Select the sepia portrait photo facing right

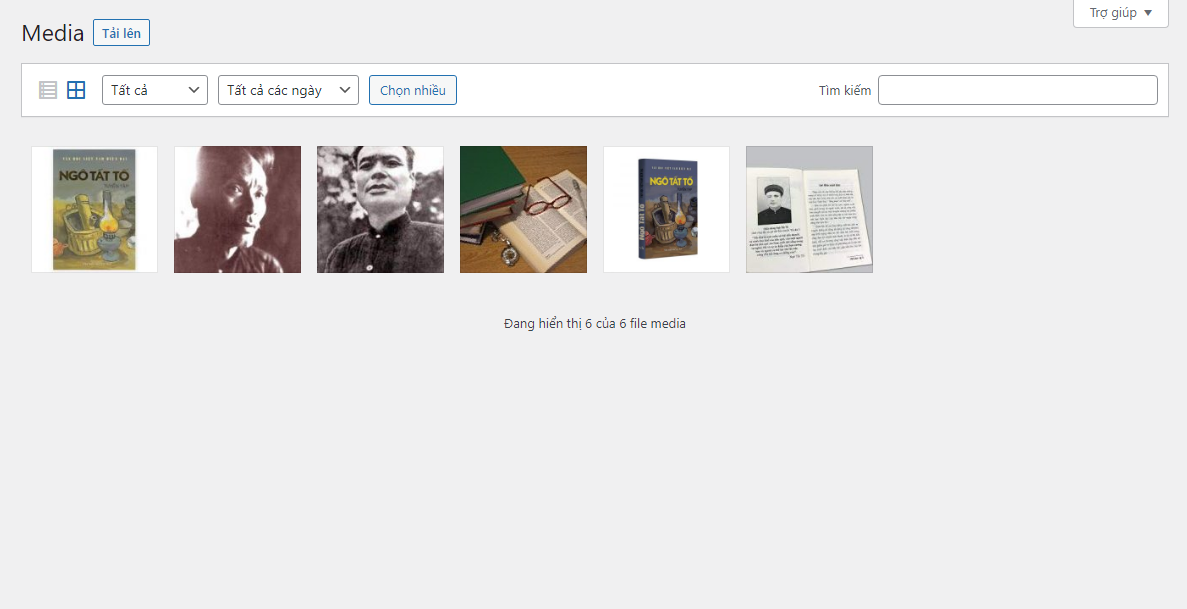click(x=237, y=209)
